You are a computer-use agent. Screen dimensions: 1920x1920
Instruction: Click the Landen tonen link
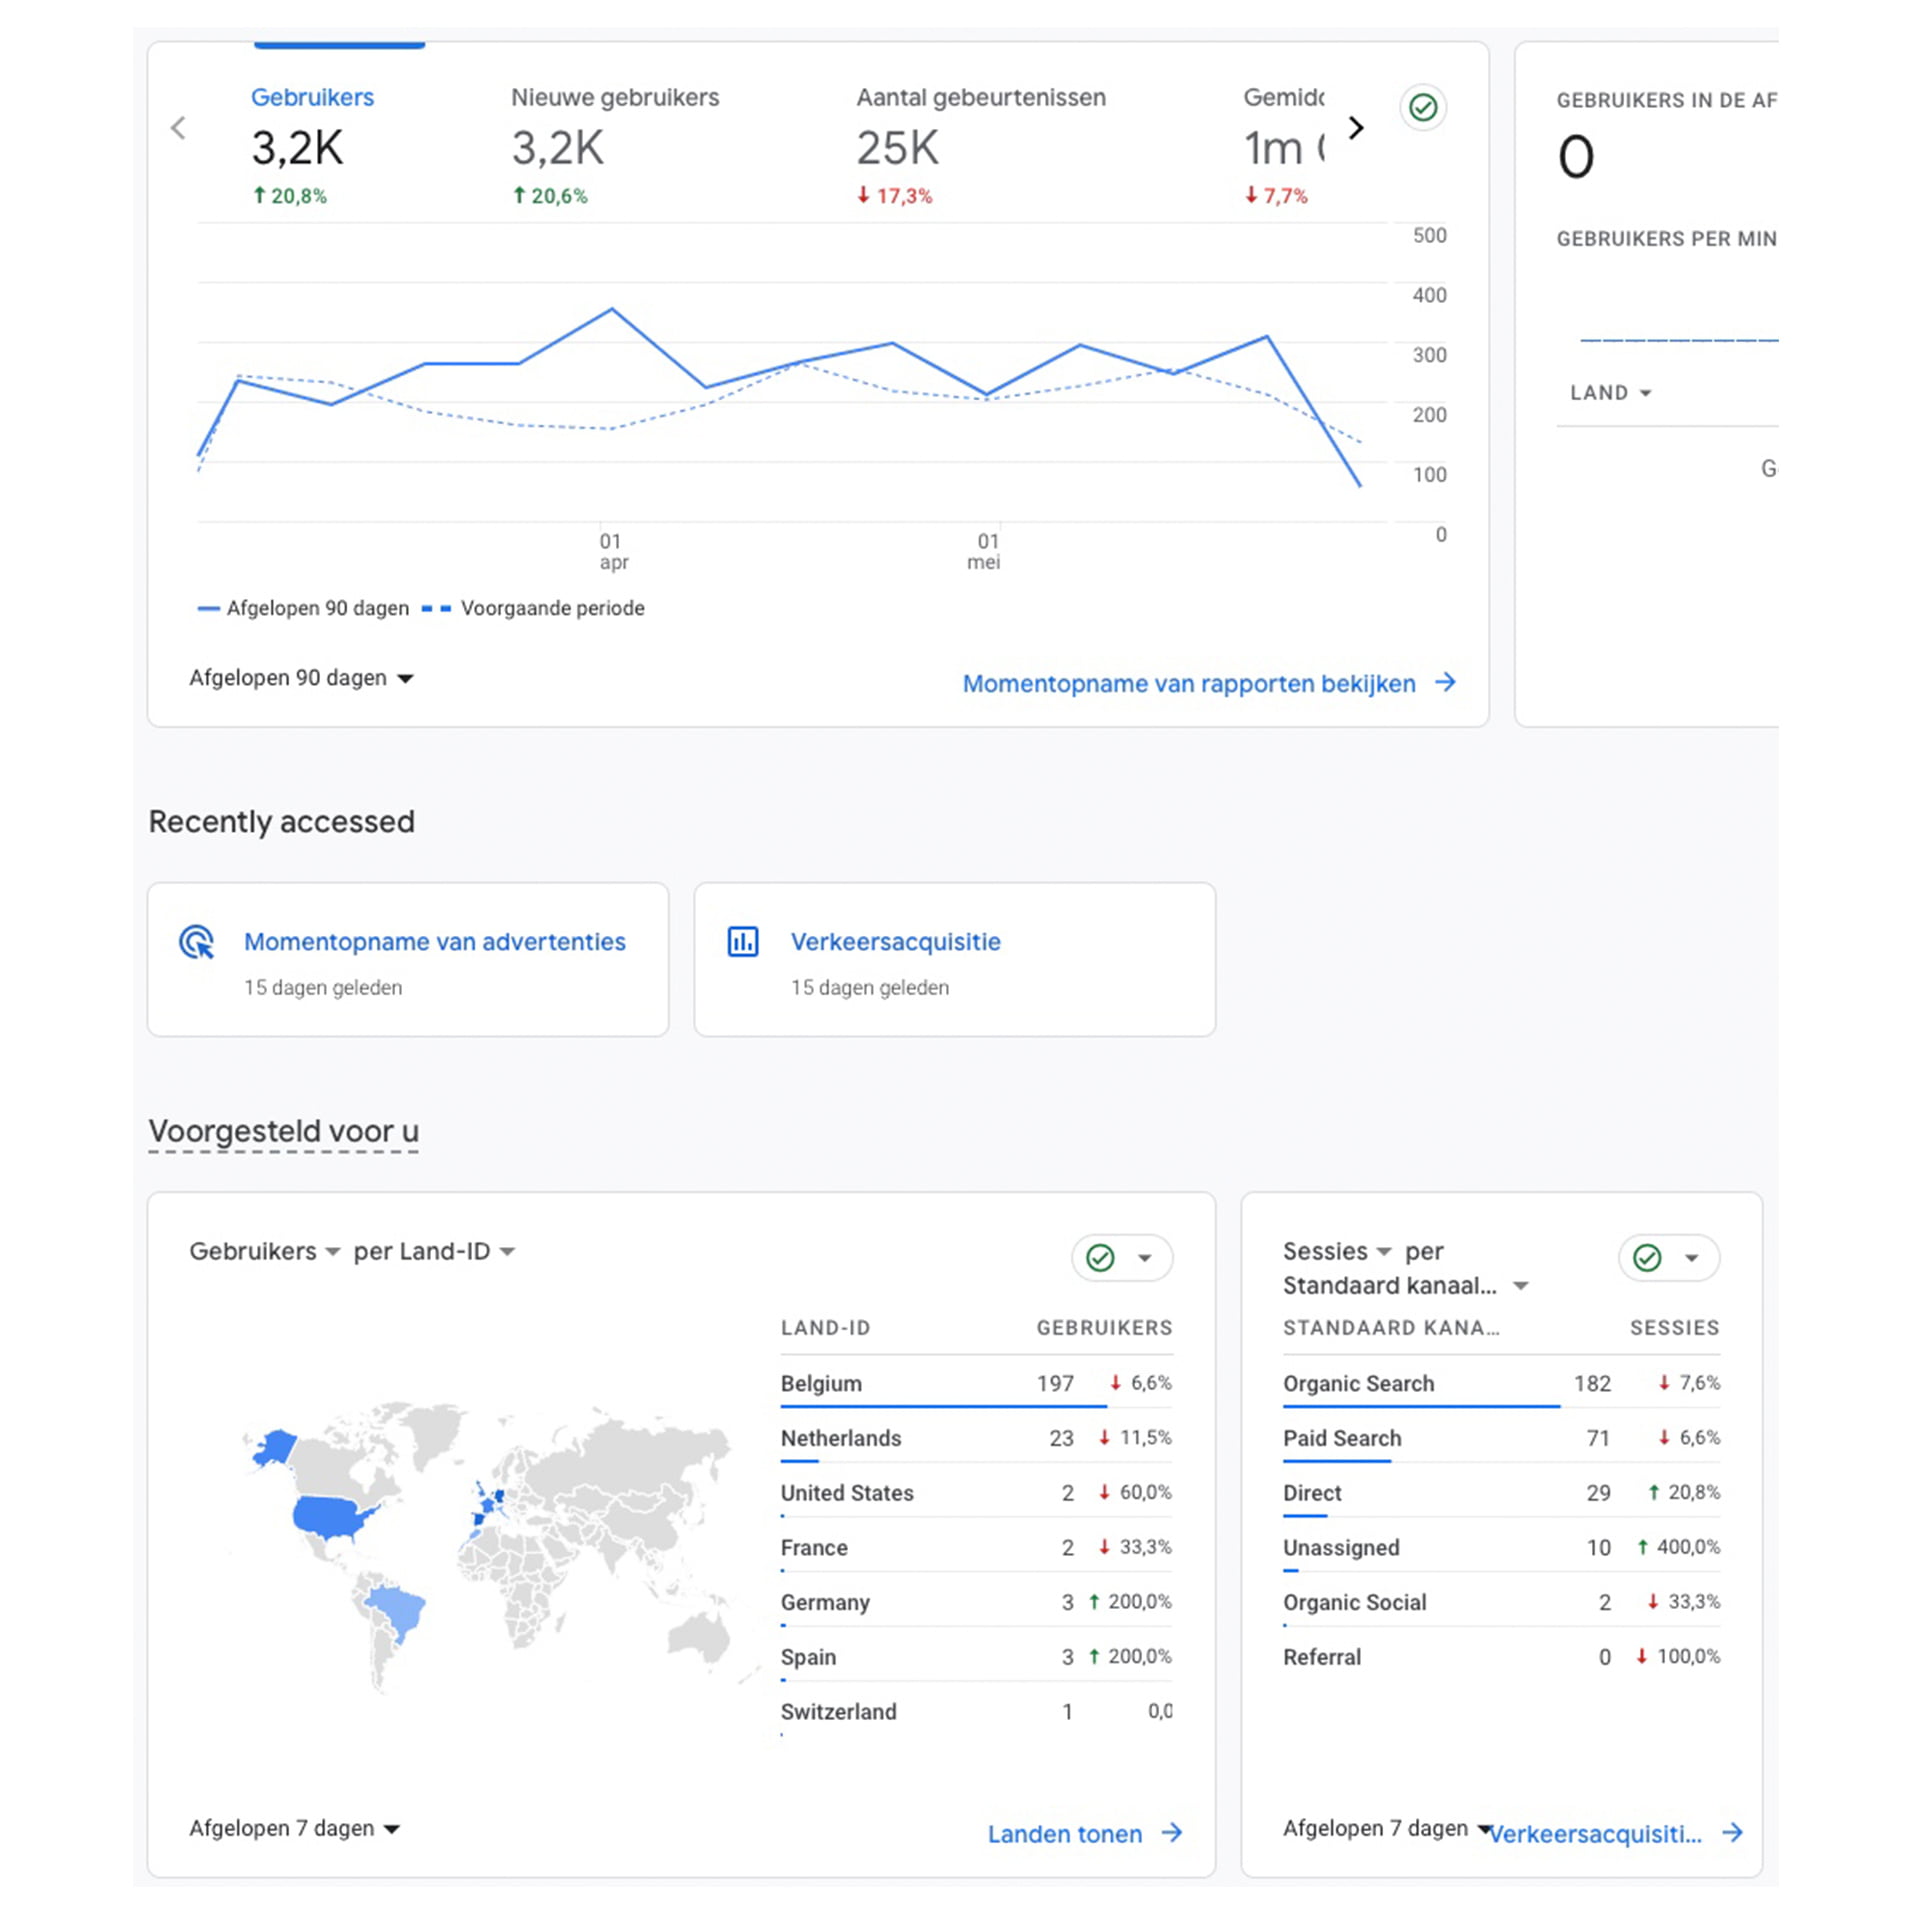[x=1065, y=1833]
